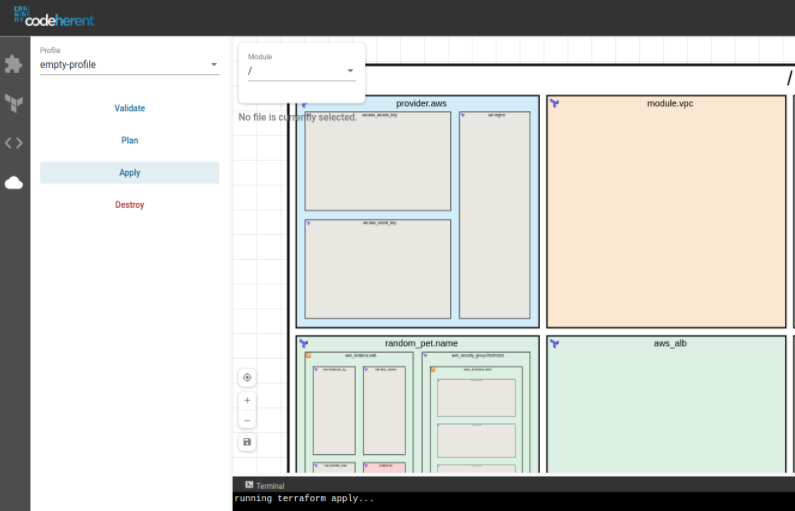795x511 pixels.
Task: Open the code brackets sidebar icon
Action: pyautogui.click(x=14, y=143)
